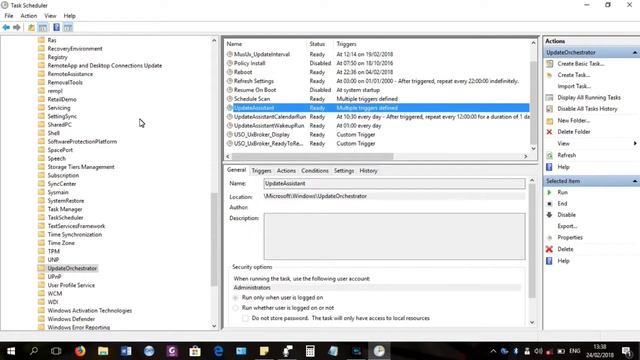Open Firefox from the taskbar
This screenshot has height=360, width=640.
point(80,351)
